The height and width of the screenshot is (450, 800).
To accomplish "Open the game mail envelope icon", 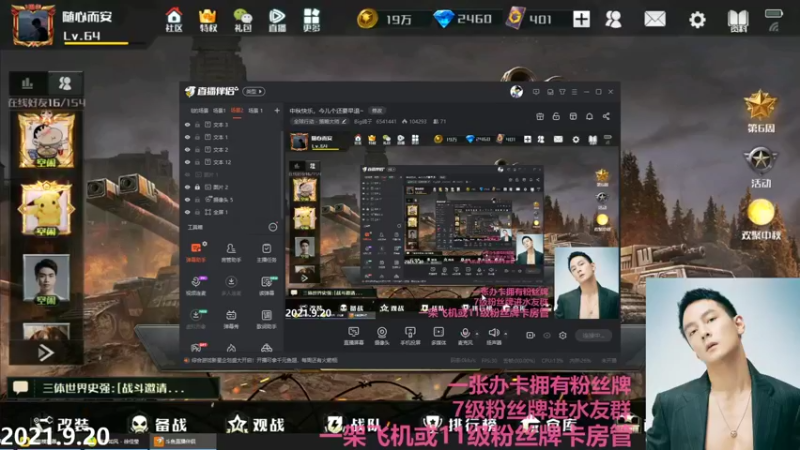I will [x=655, y=19].
